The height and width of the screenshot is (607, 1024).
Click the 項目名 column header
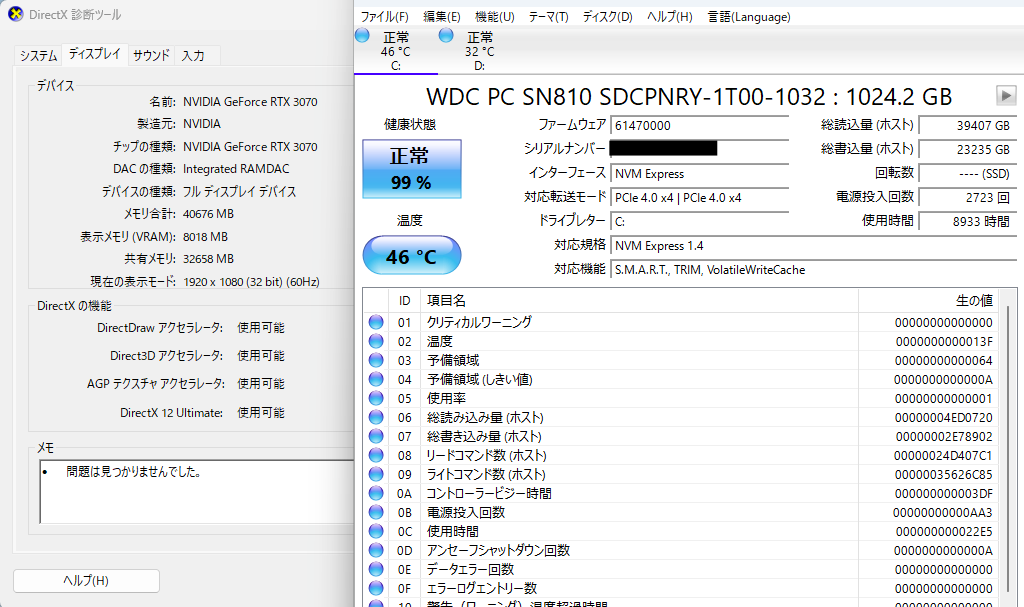point(639,301)
